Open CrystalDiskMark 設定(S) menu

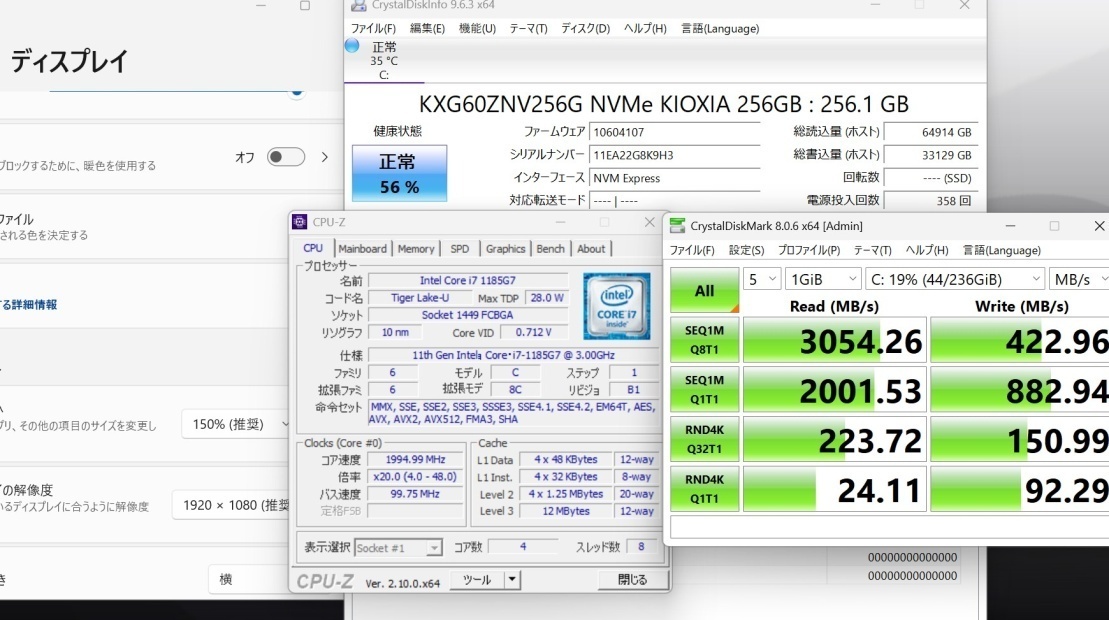pyautogui.click(x=746, y=250)
